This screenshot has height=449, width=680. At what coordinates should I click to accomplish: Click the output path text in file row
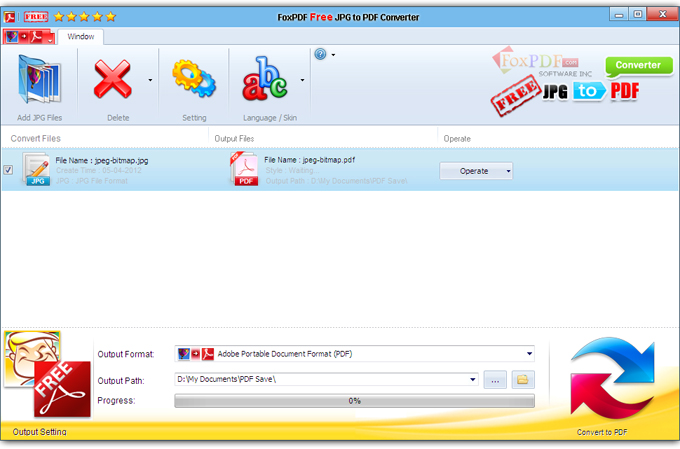click(337, 181)
